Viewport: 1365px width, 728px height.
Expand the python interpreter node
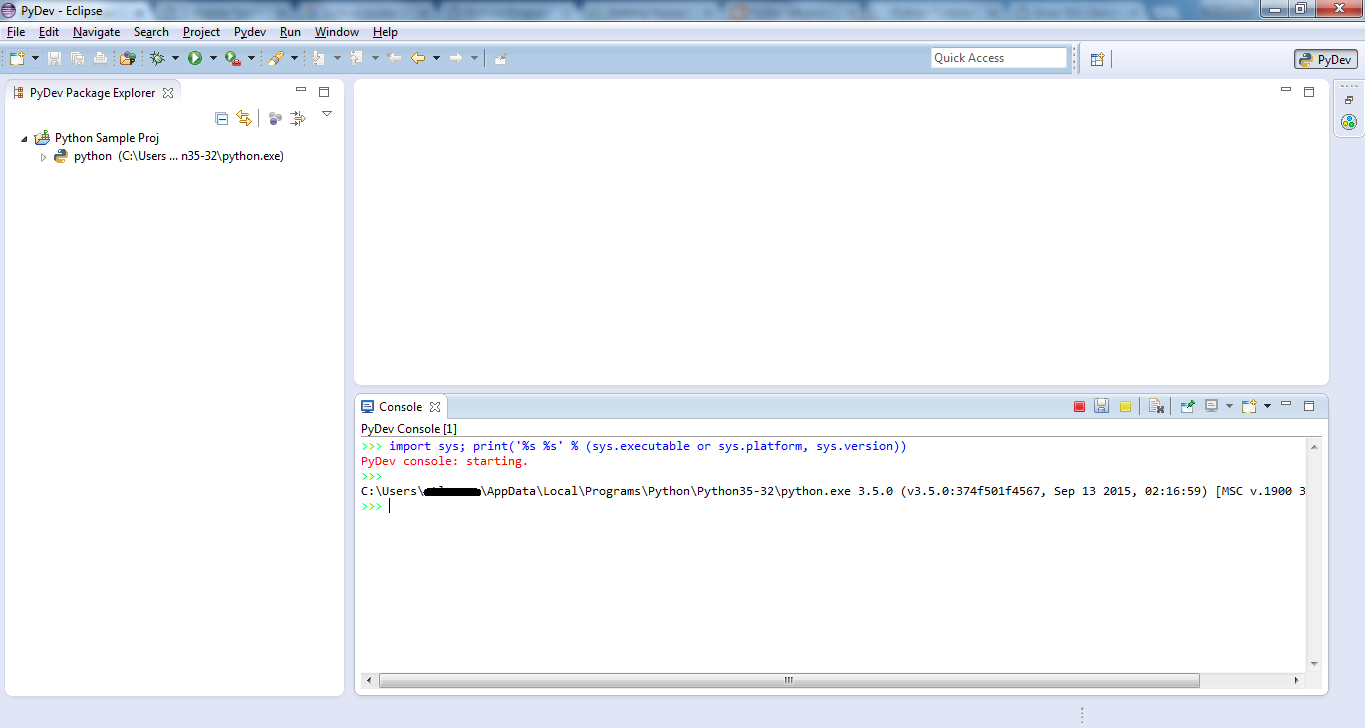[43, 157]
